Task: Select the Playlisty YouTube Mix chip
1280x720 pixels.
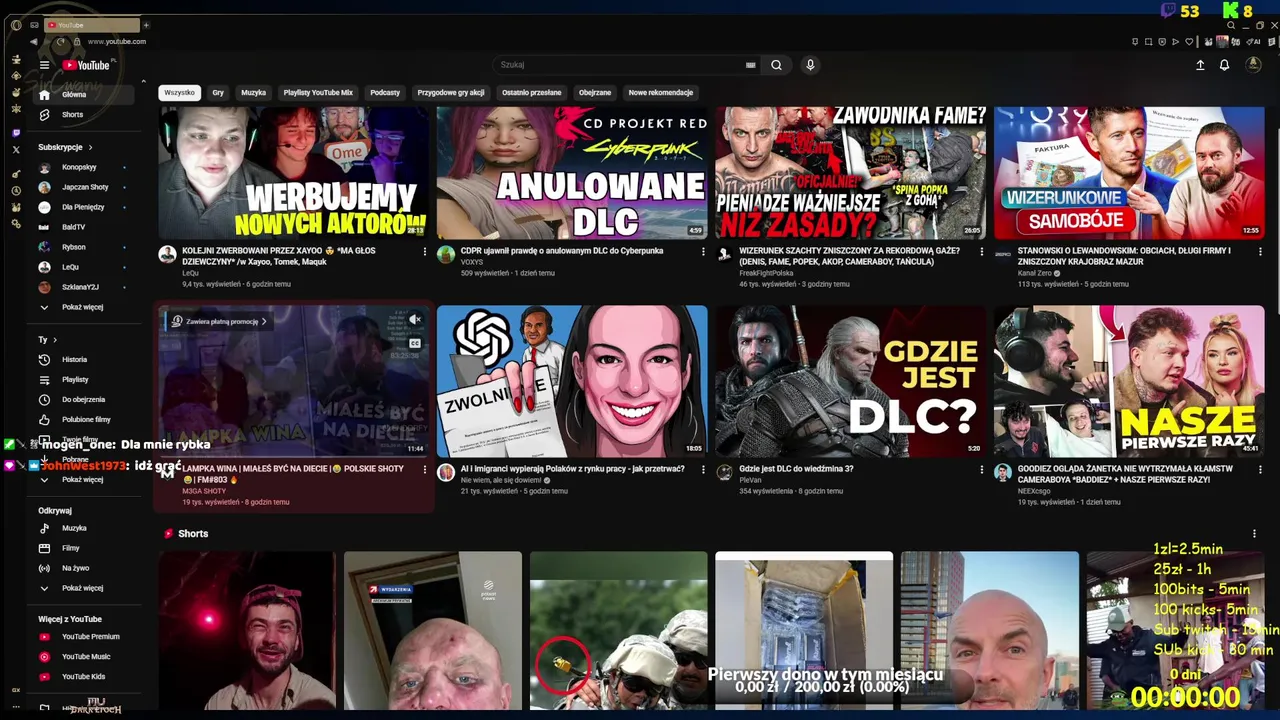Action: click(x=318, y=93)
